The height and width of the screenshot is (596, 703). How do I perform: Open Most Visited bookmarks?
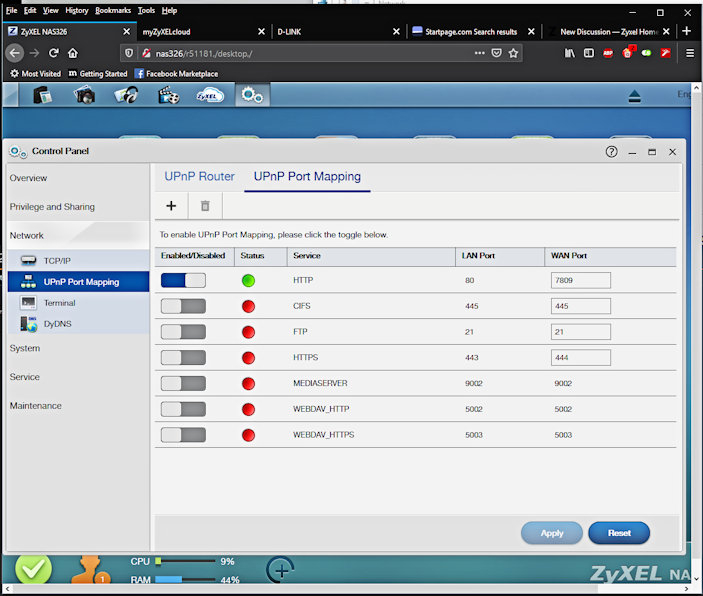pyautogui.click(x=35, y=74)
